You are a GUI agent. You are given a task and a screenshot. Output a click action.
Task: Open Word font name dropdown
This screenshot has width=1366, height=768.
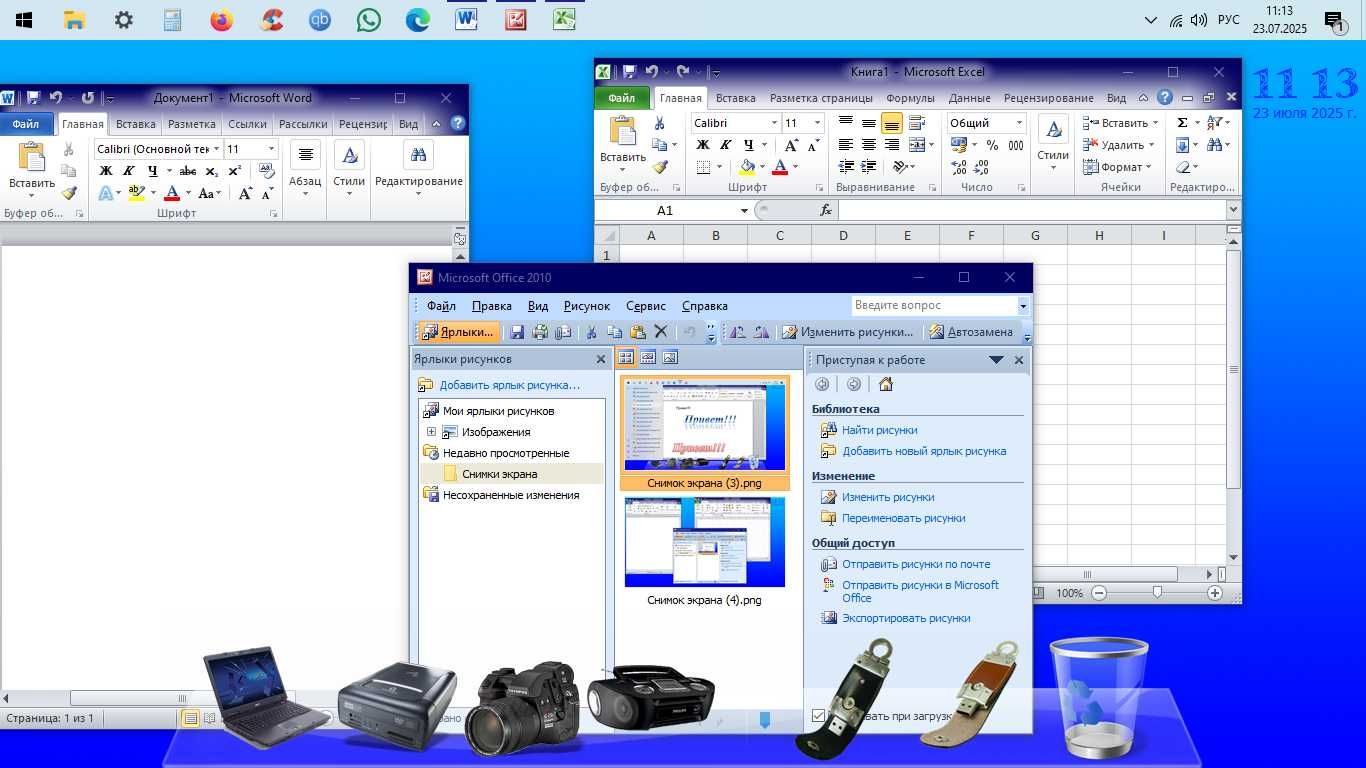tap(216, 149)
